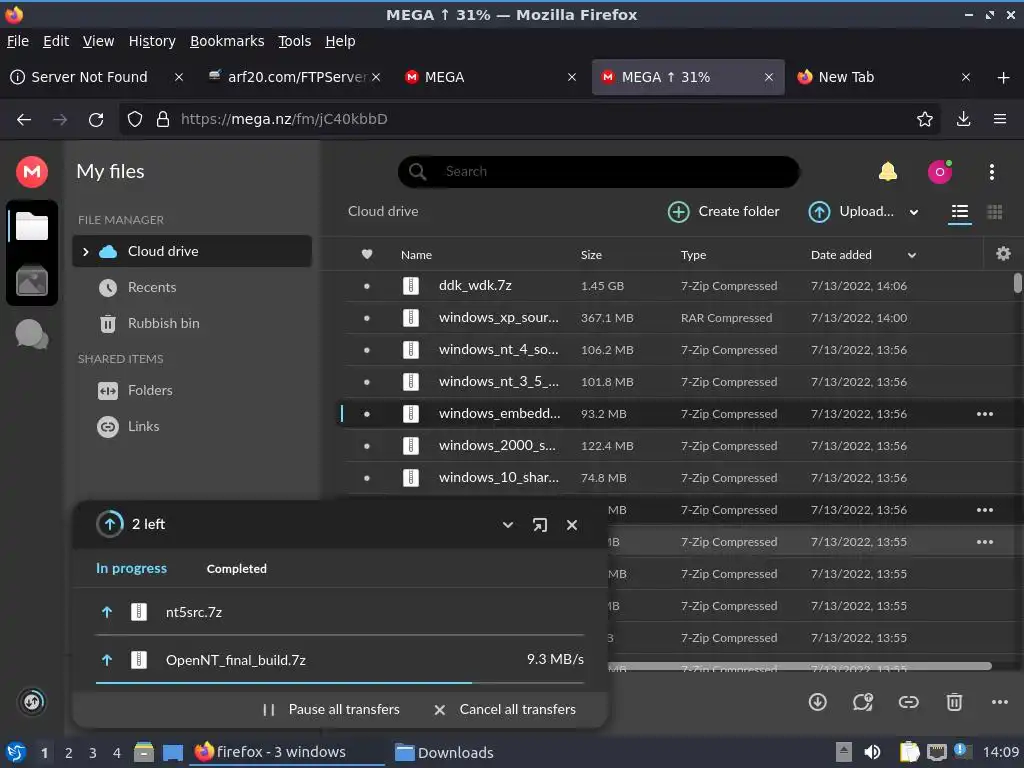Cancel all transfers

[x=505, y=709]
